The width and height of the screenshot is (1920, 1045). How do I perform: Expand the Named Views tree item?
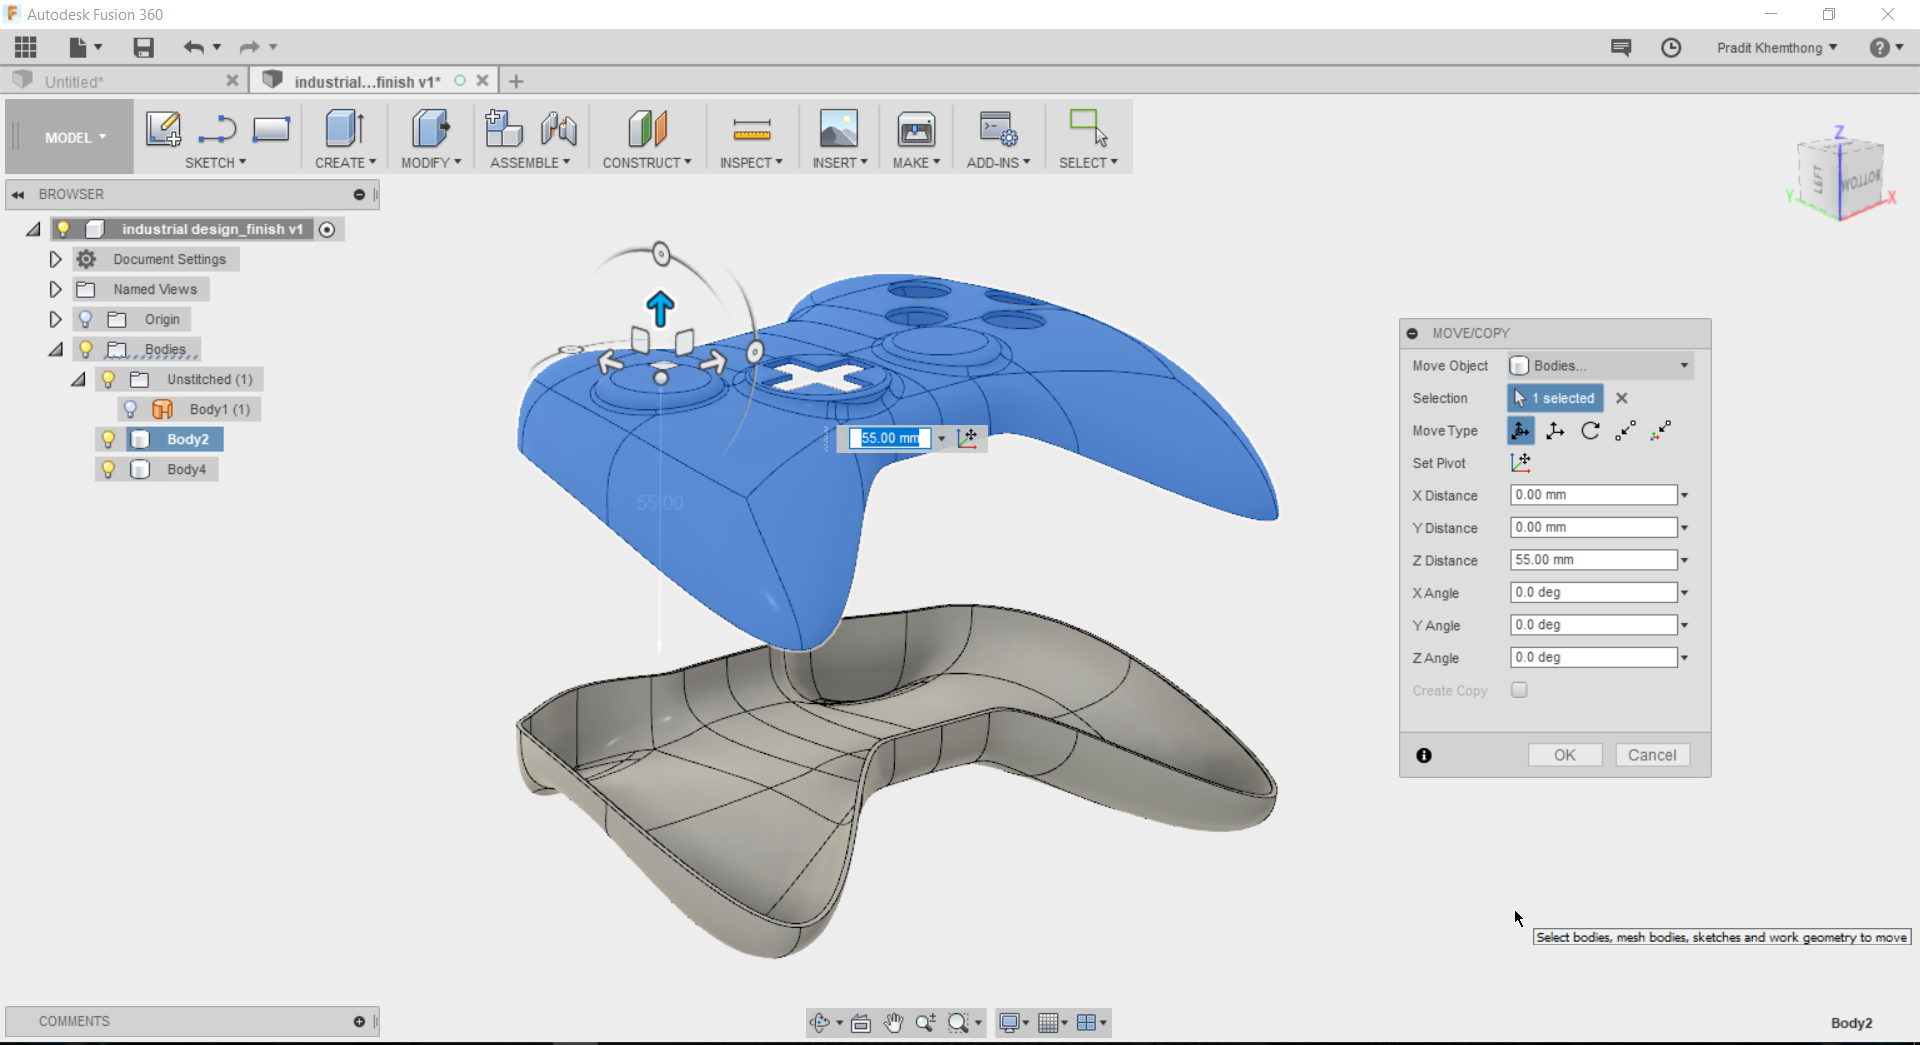pos(55,289)
